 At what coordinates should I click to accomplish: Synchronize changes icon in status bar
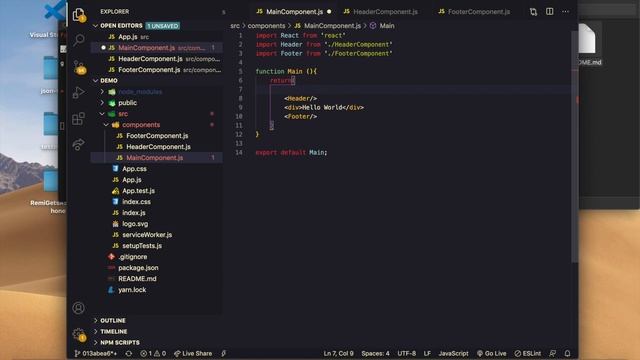point(129,353)
